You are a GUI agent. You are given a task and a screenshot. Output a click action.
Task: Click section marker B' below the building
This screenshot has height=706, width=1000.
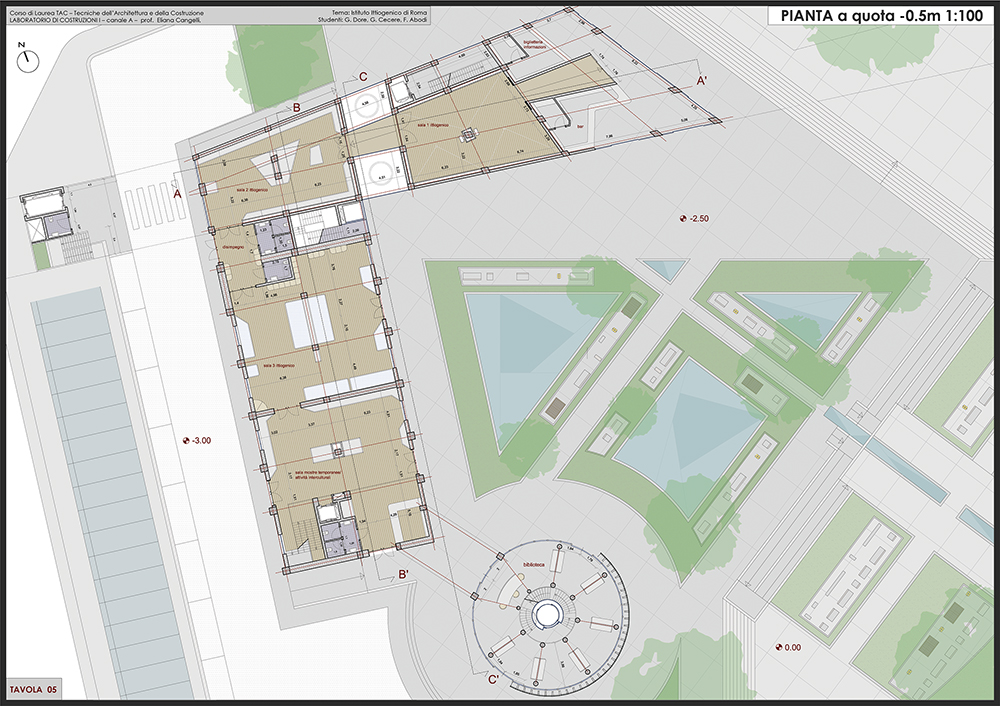click(x=402, y=574)
